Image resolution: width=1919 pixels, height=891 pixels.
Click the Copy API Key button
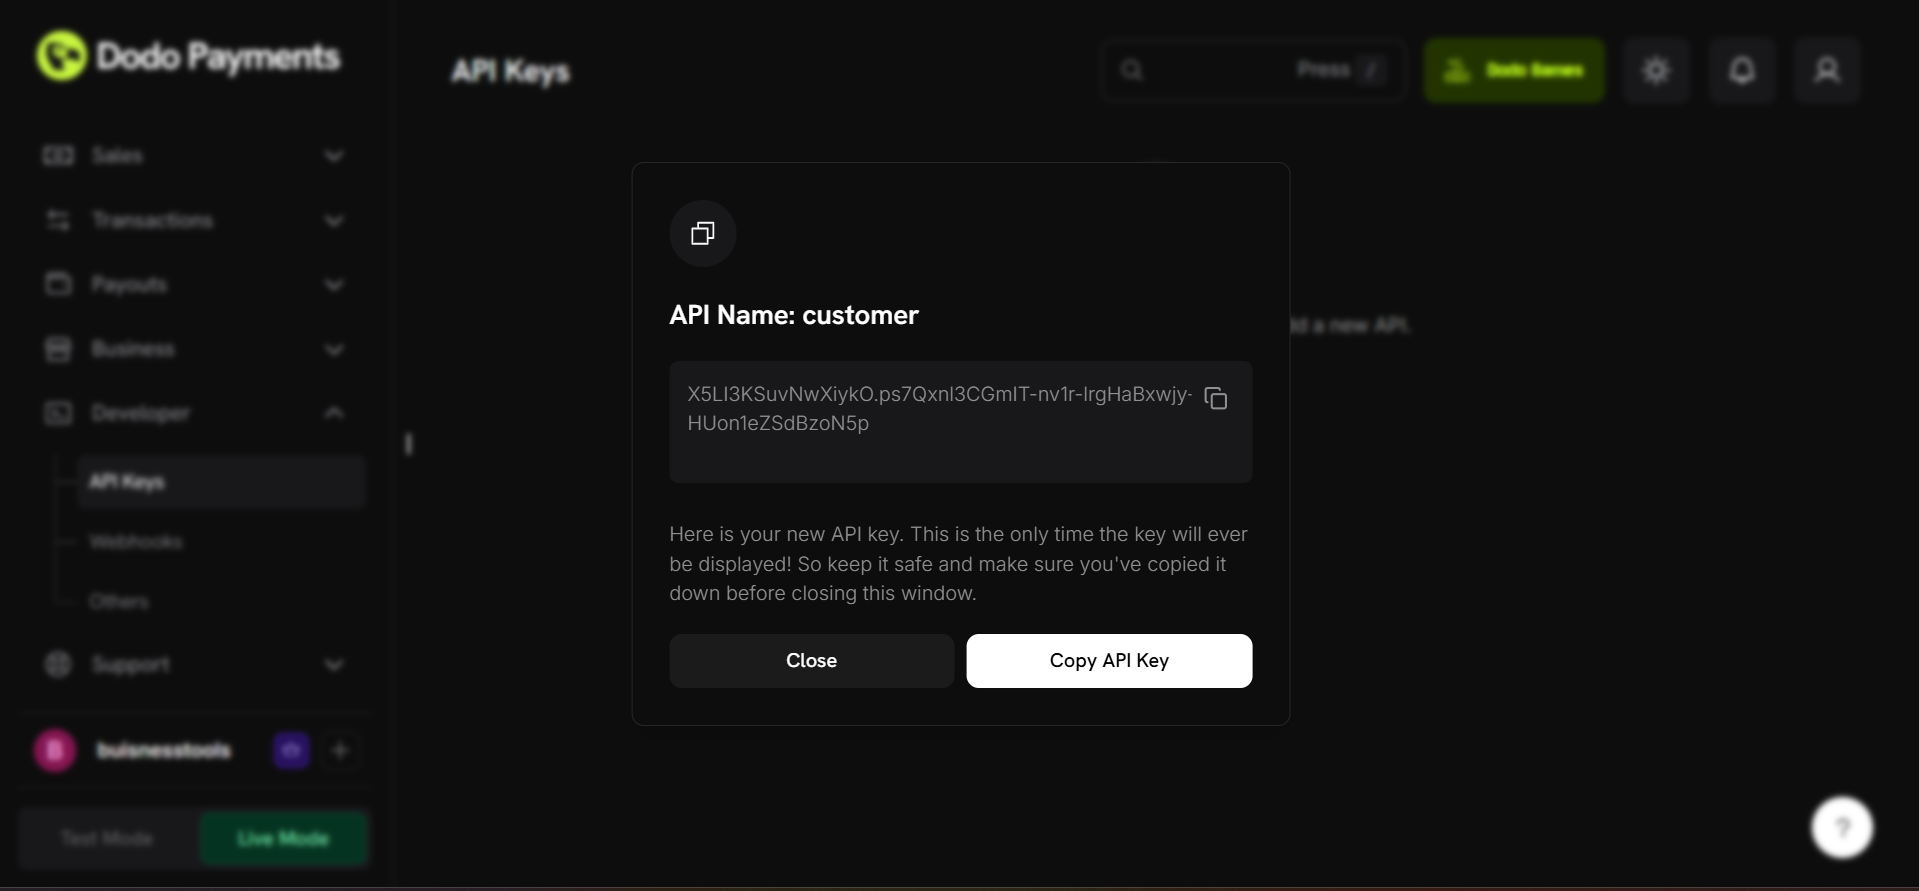(x=1109, y=660)
